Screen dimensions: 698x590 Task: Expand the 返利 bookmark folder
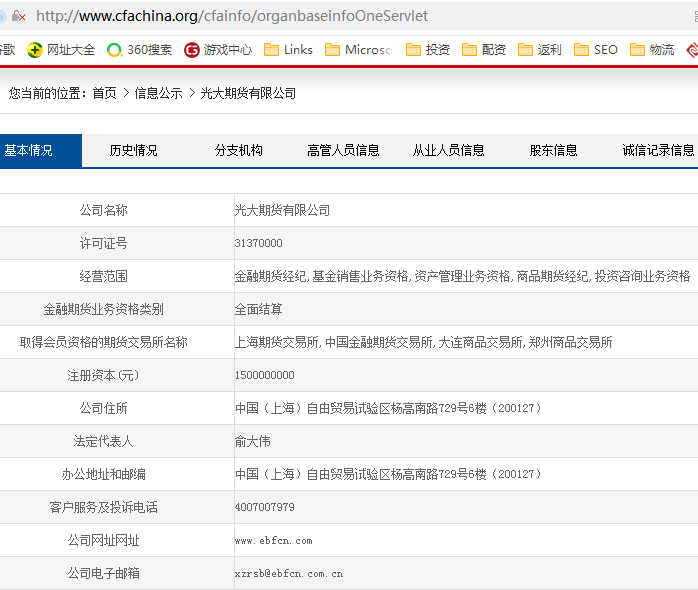click(x=540, y=49)
